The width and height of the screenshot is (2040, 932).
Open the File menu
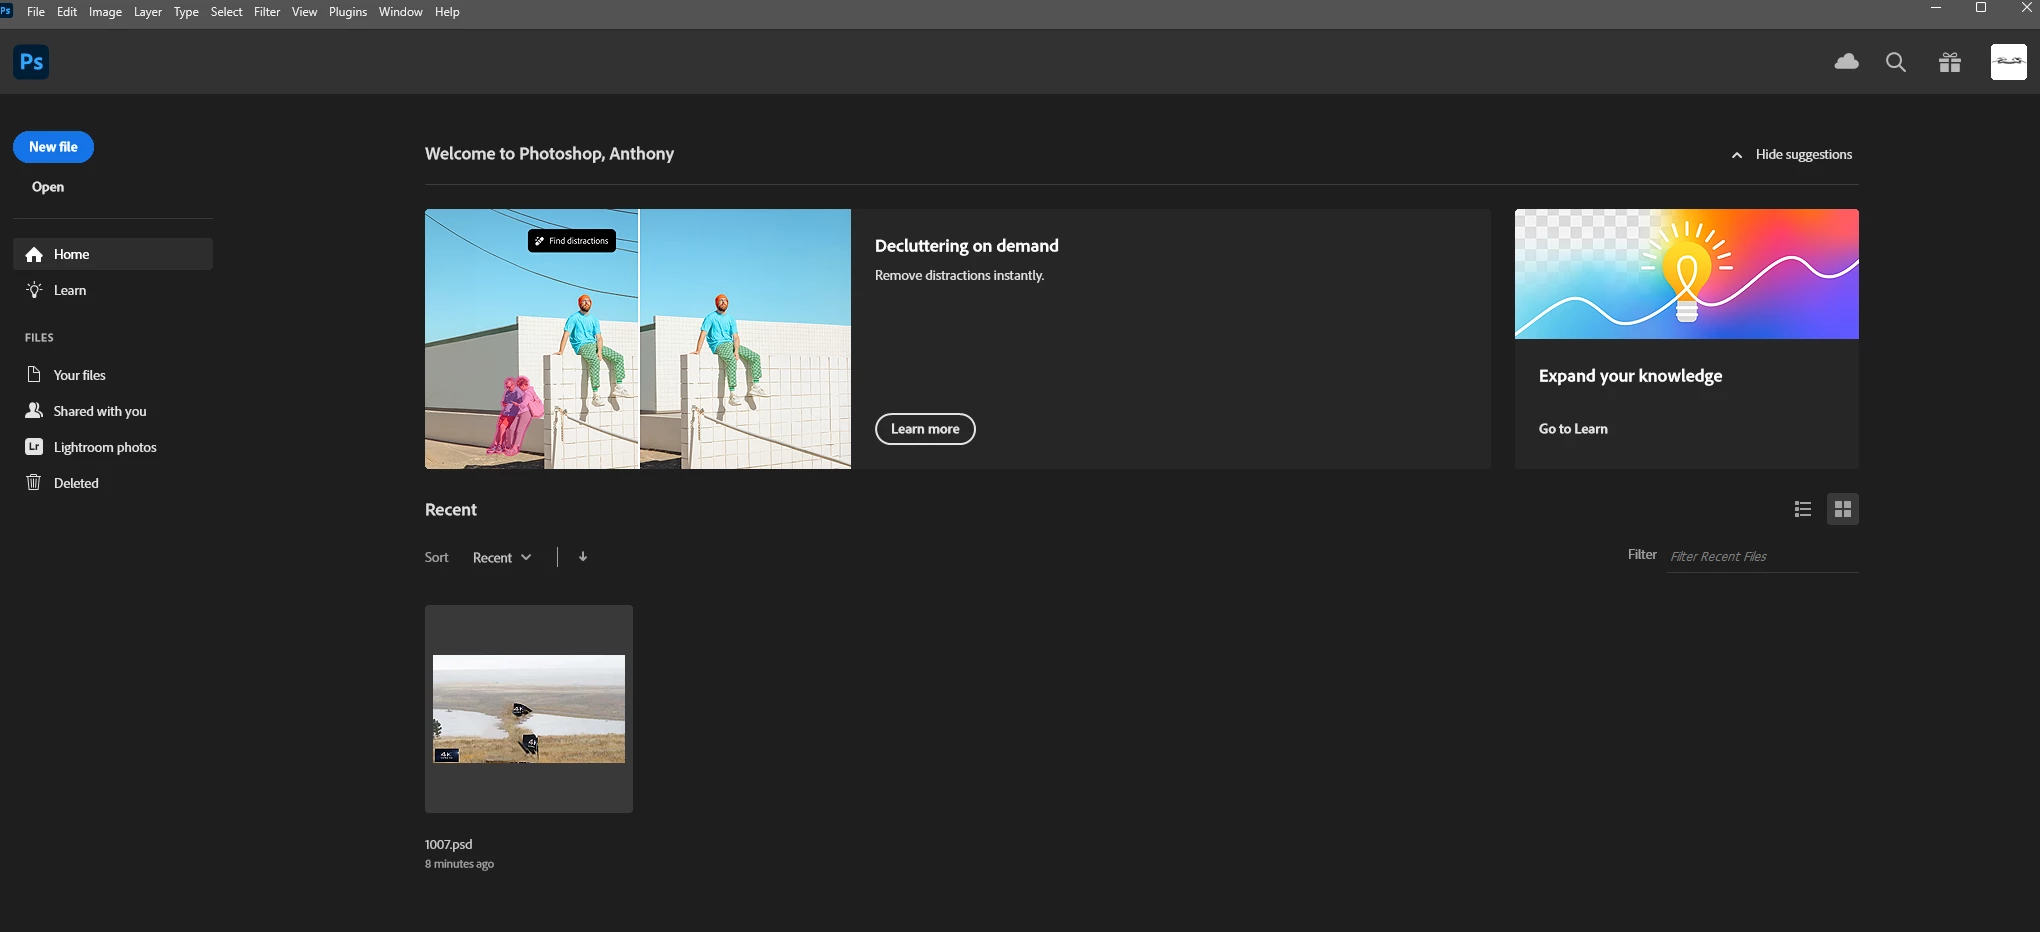[36, 12]
